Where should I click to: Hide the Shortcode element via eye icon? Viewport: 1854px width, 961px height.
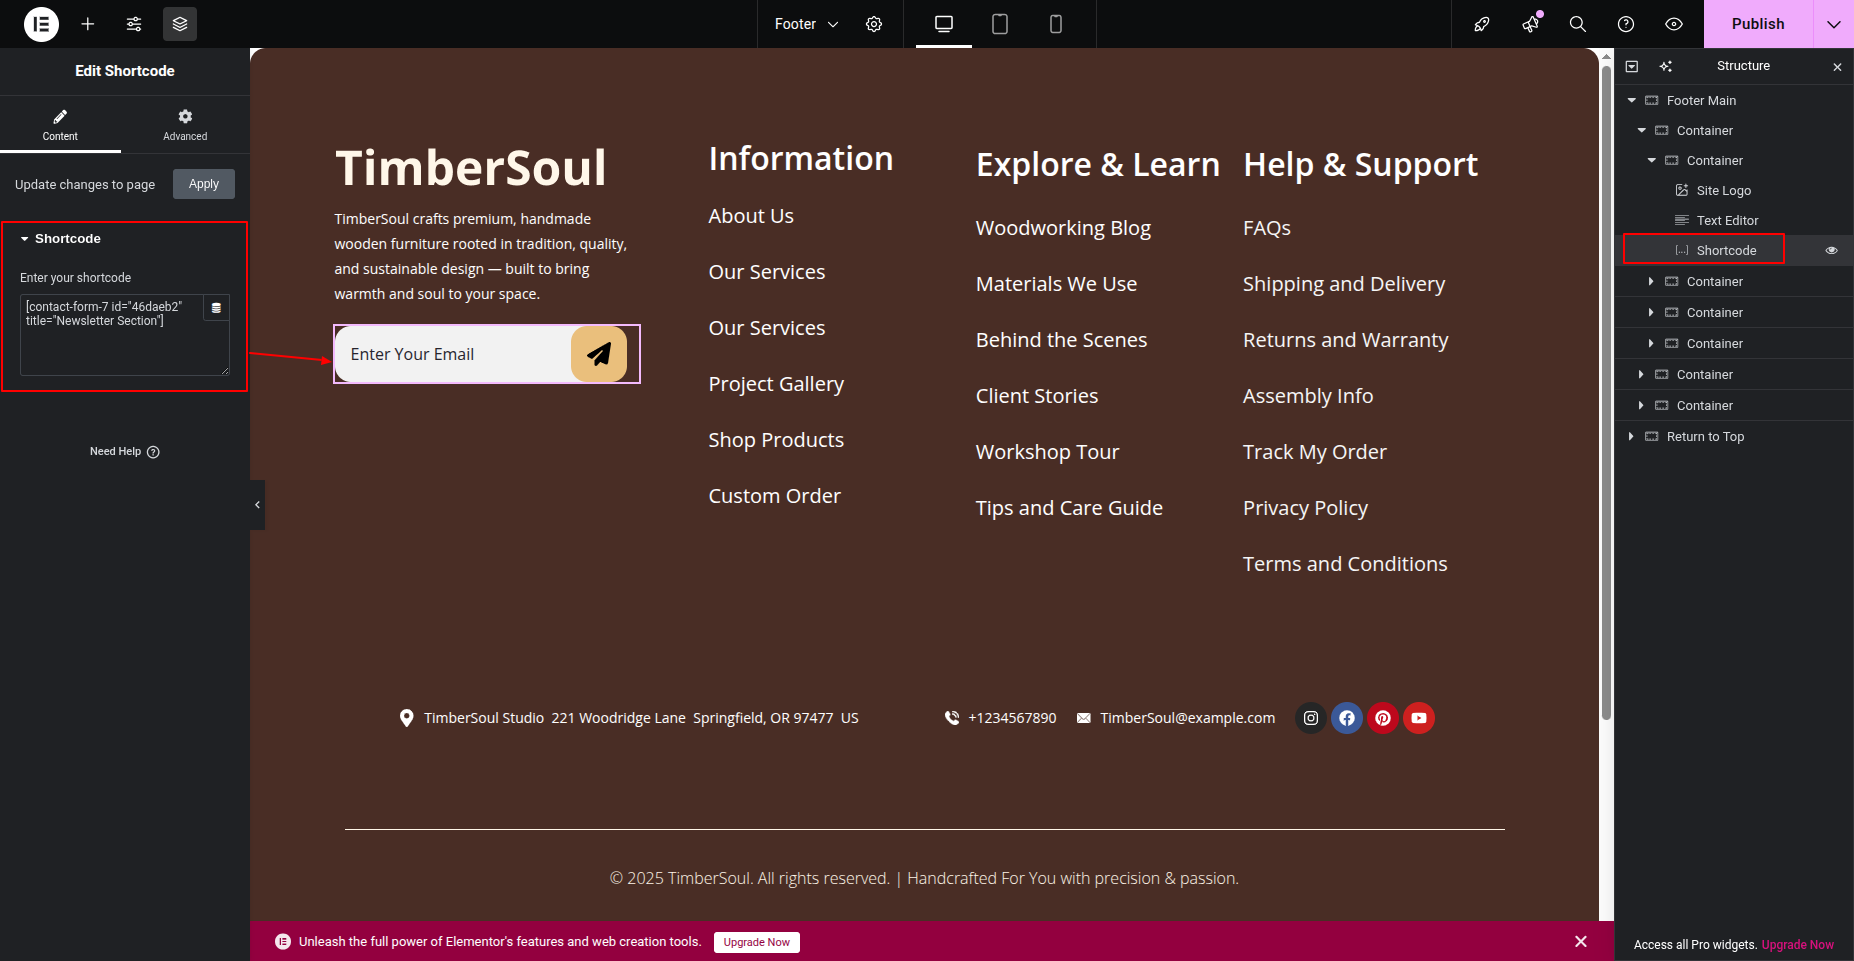[x=1831, y=251]
